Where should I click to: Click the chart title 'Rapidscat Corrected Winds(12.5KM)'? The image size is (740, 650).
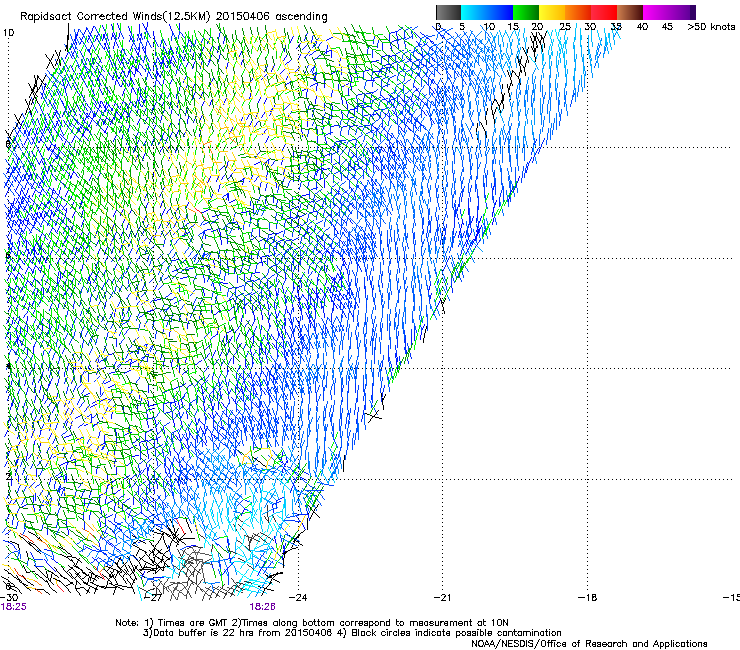(116, 16)
